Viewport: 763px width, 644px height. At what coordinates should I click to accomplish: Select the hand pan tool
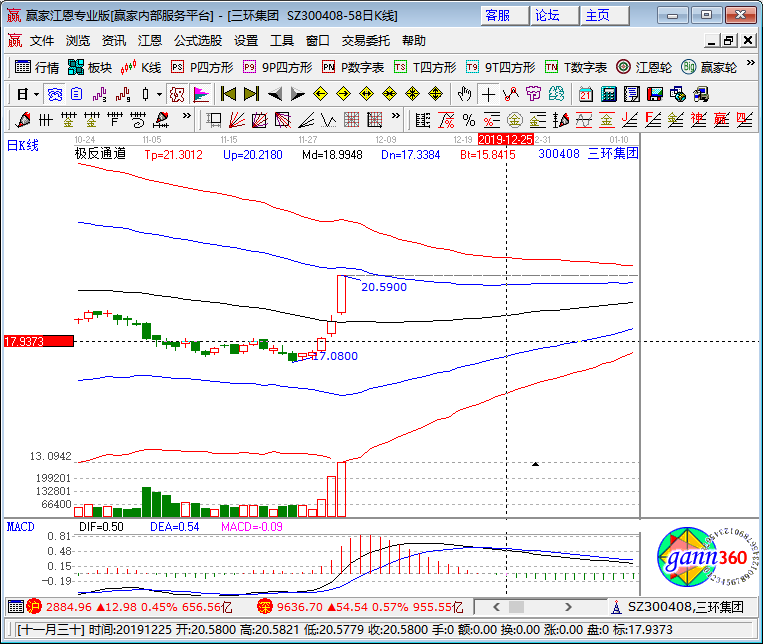(x=465, y=94)
